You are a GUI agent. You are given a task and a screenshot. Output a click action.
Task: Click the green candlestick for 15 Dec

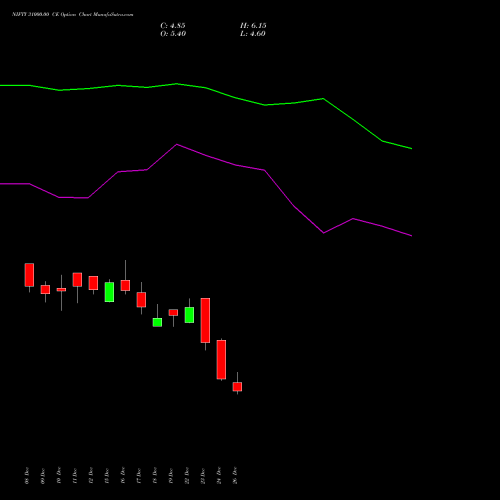(109, 292)
